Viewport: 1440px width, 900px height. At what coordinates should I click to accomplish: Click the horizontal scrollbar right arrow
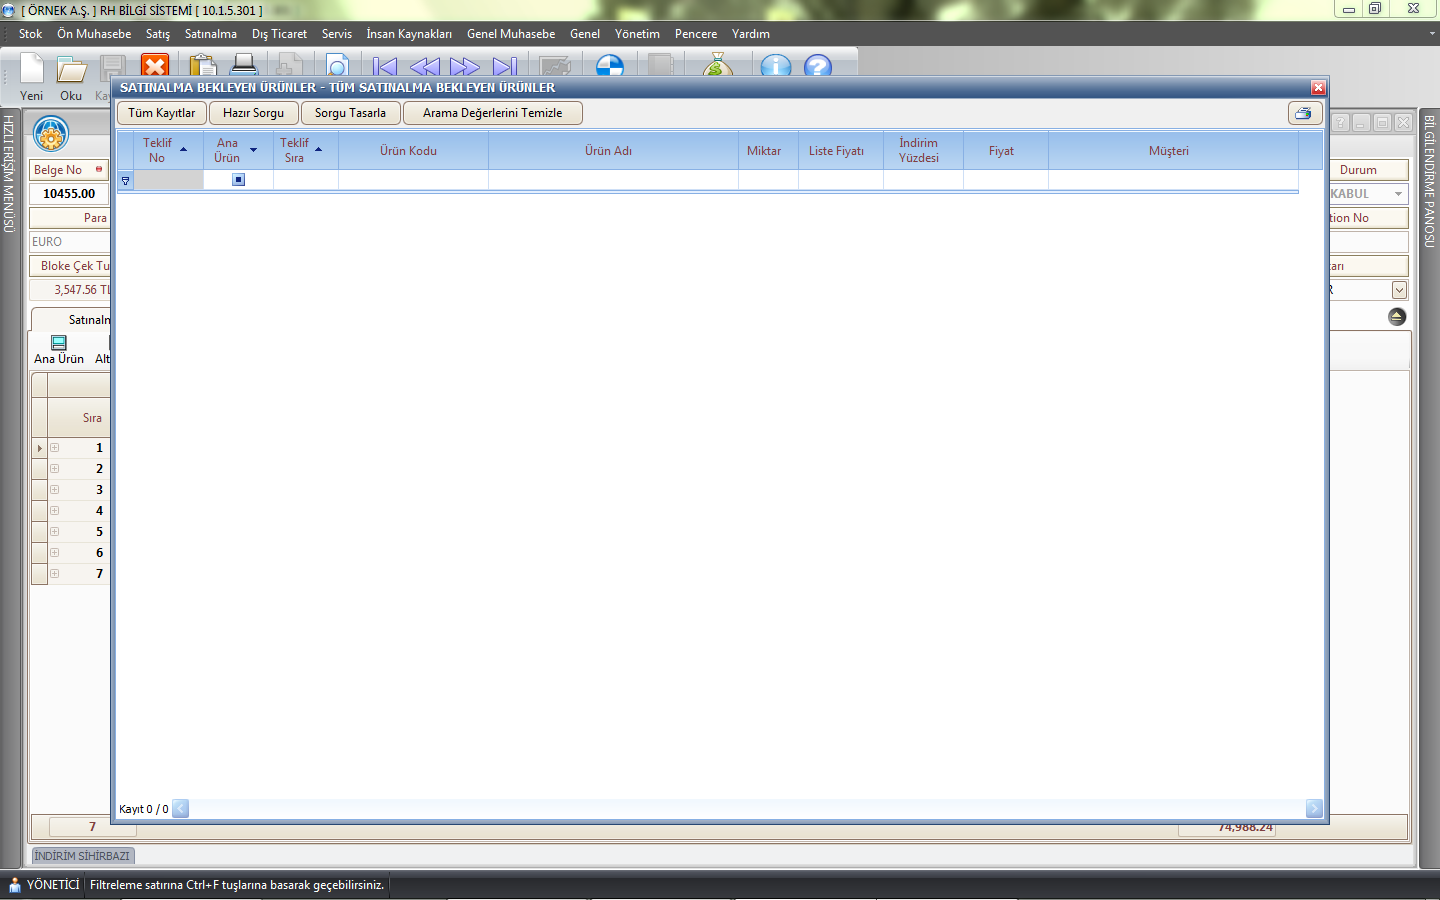pos(1313,809)
